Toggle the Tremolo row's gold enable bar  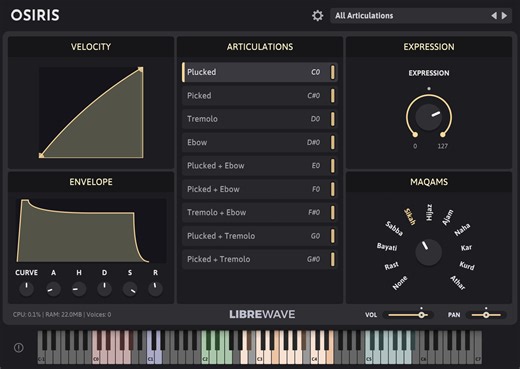pyautogui.click(x=332, y=119)
